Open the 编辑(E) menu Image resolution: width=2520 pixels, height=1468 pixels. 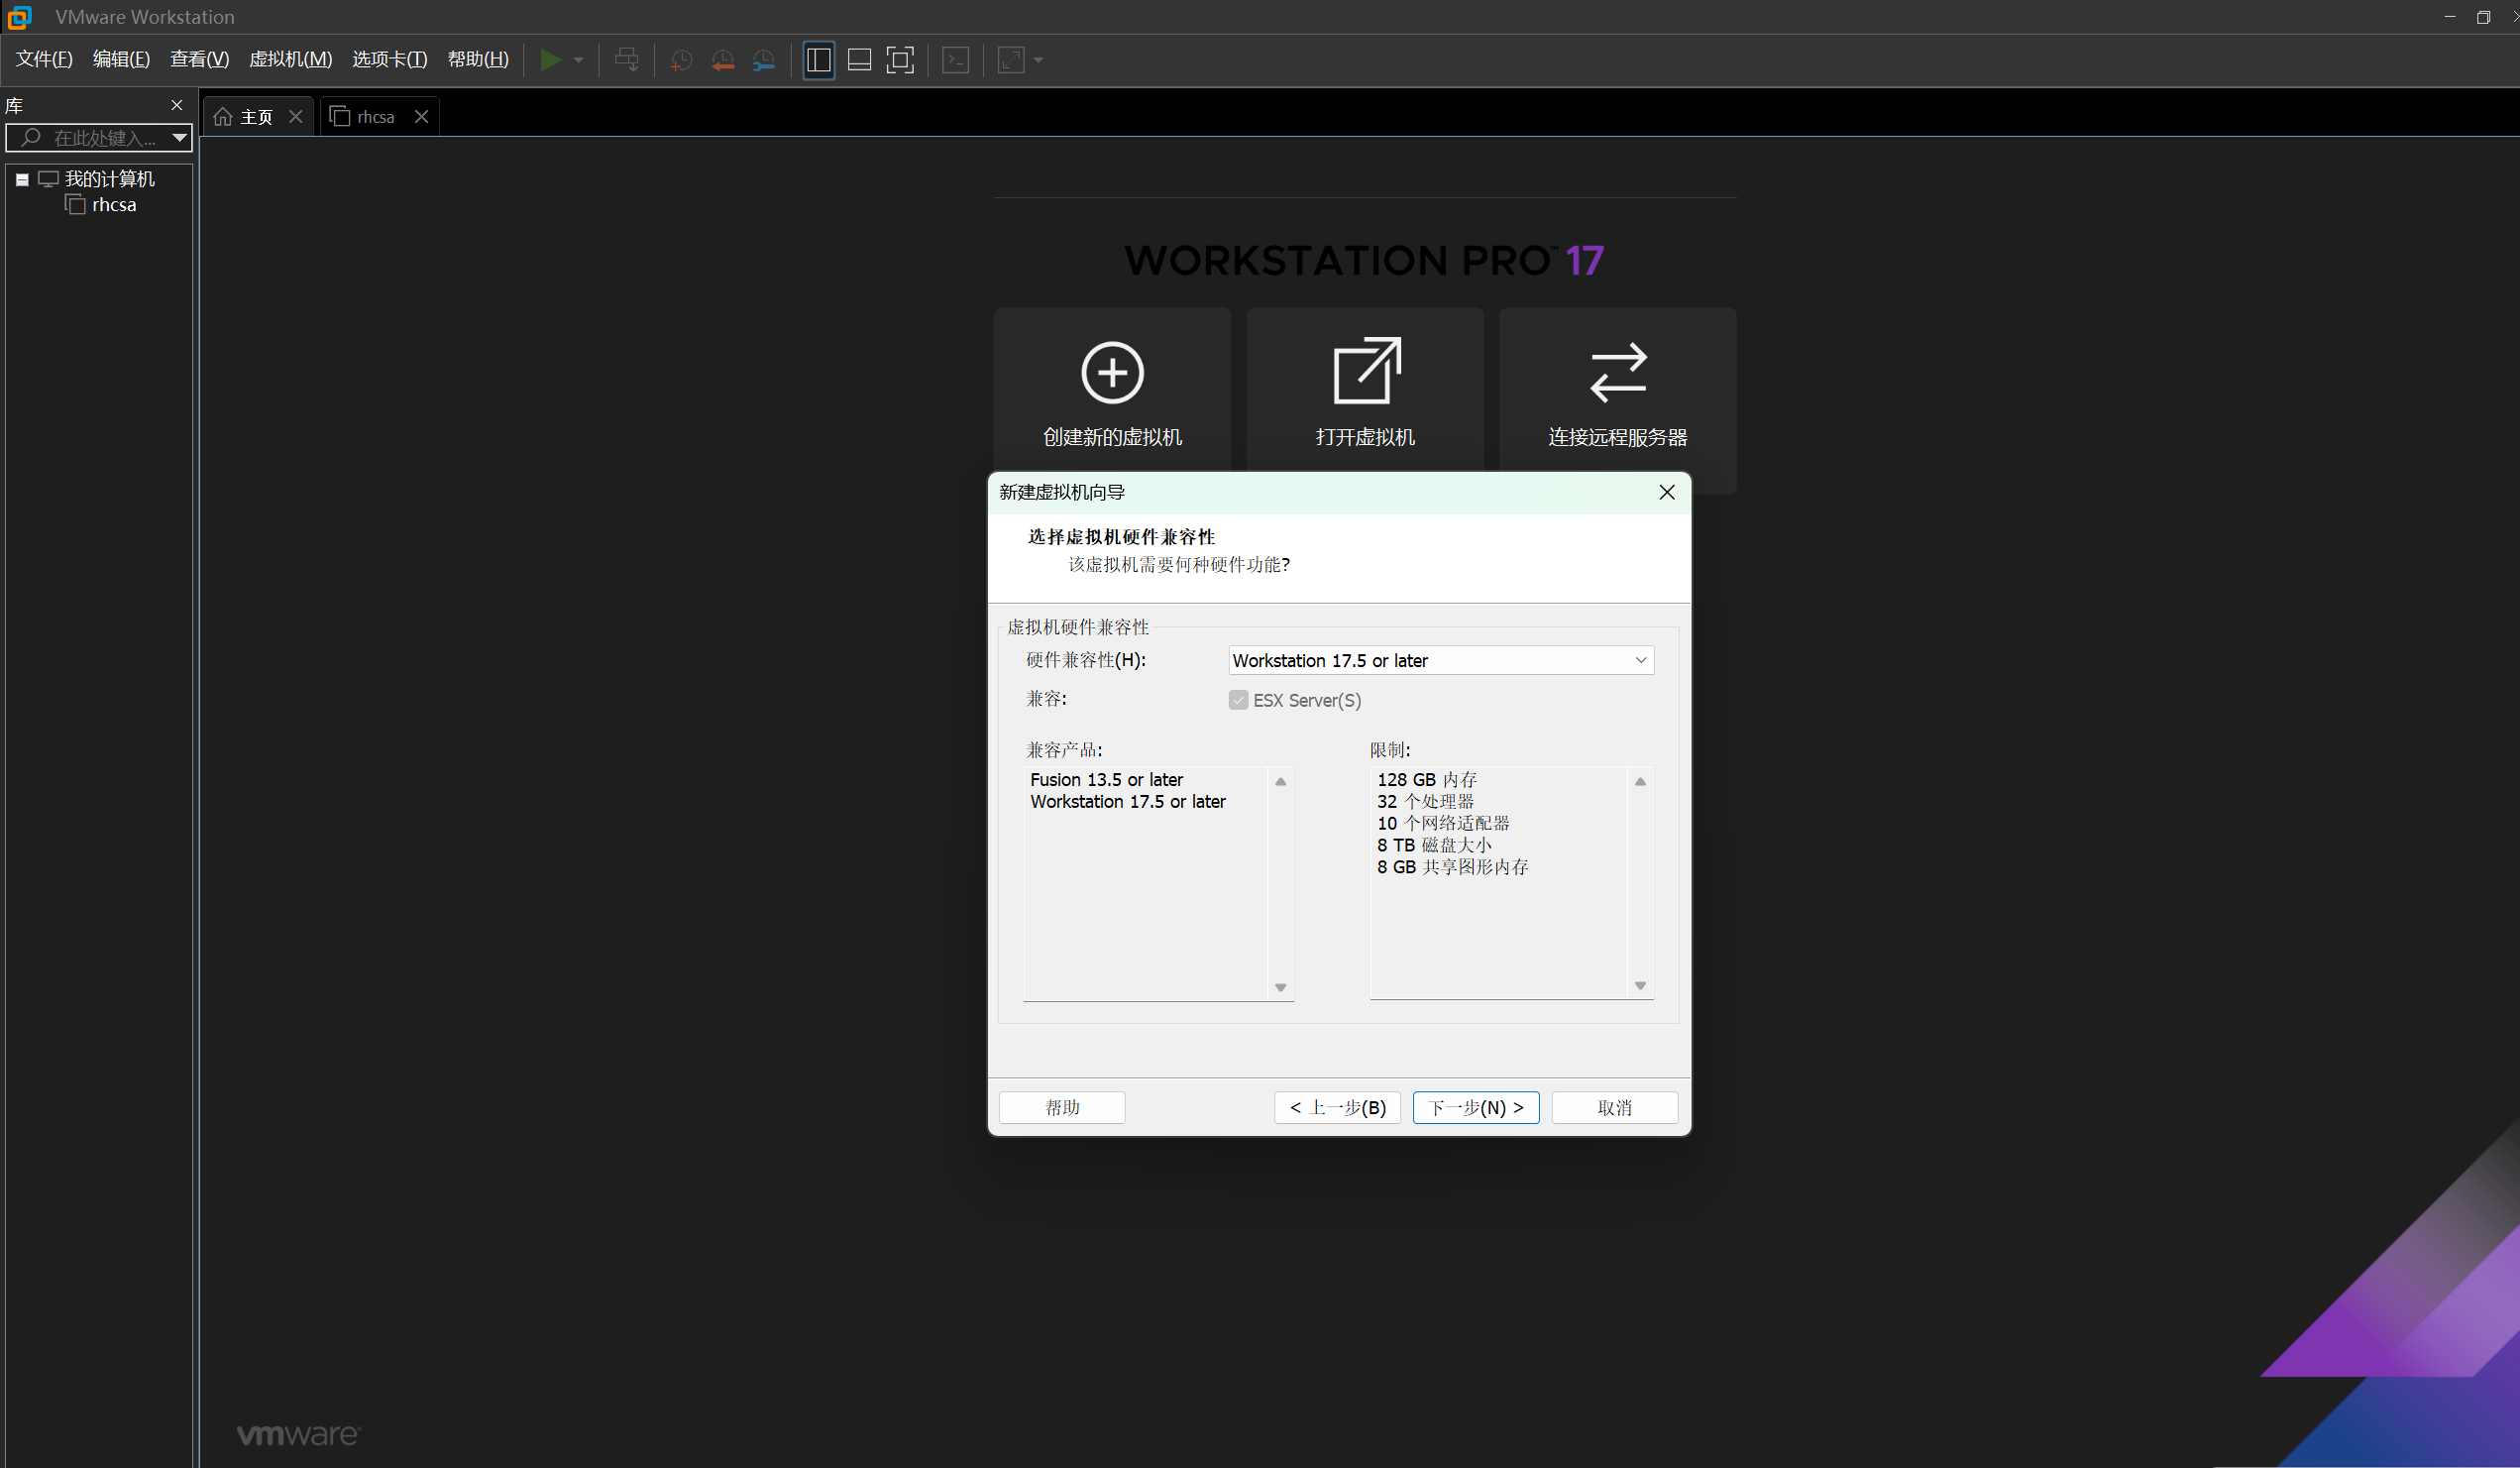tap(121, 59)
